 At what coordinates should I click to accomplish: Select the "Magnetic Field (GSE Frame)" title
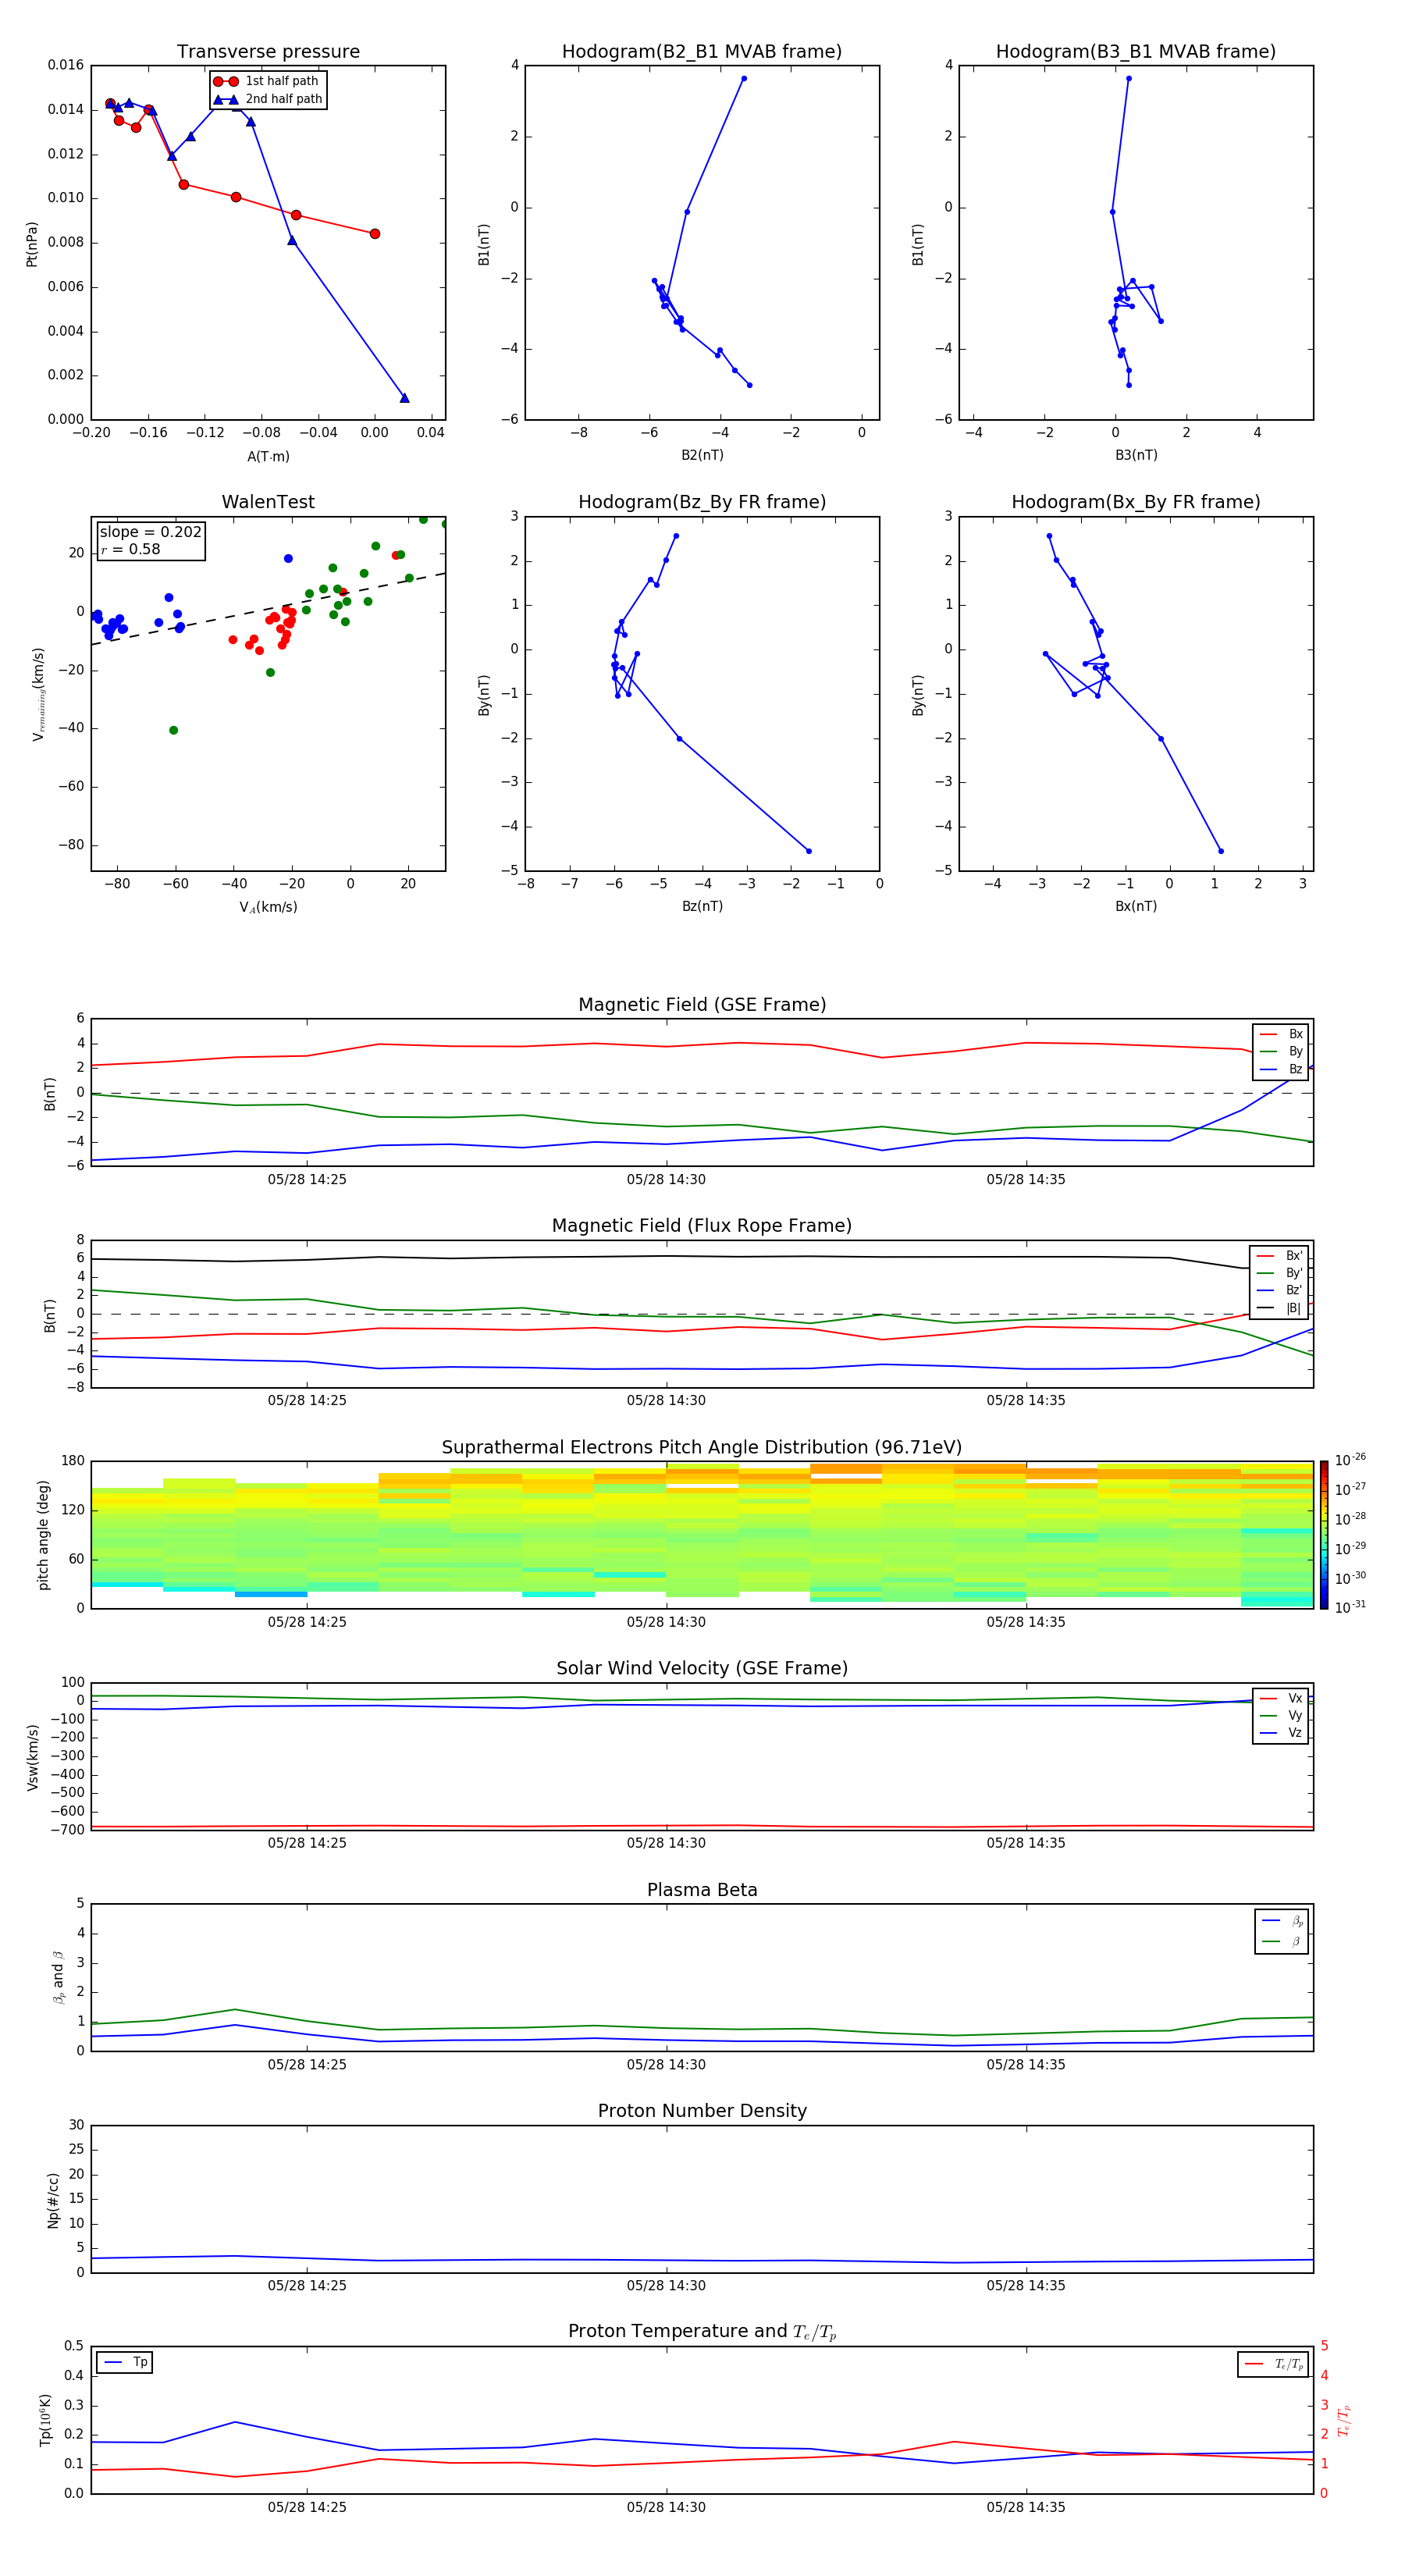[x=702, y=1005]
